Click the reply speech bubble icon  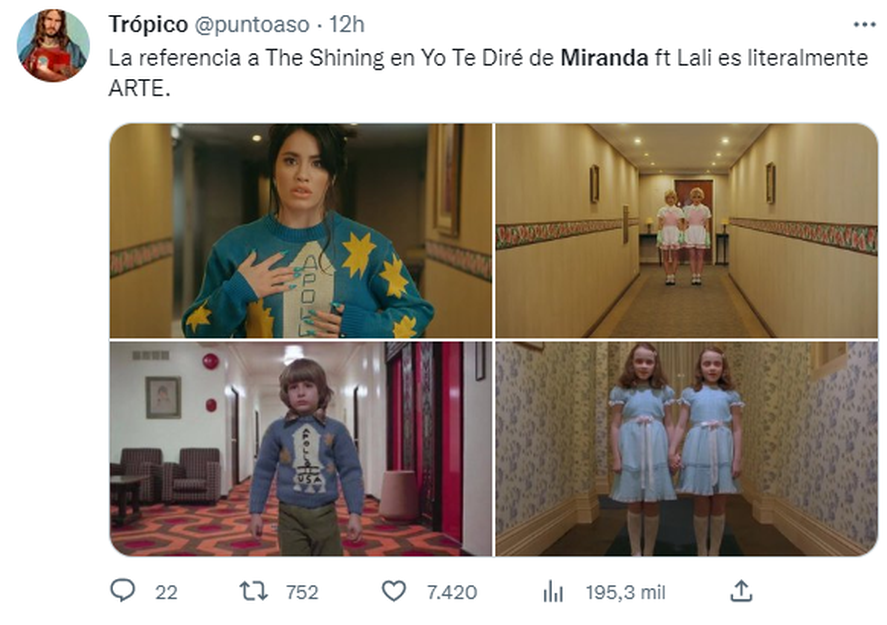(x=122, y=591)
